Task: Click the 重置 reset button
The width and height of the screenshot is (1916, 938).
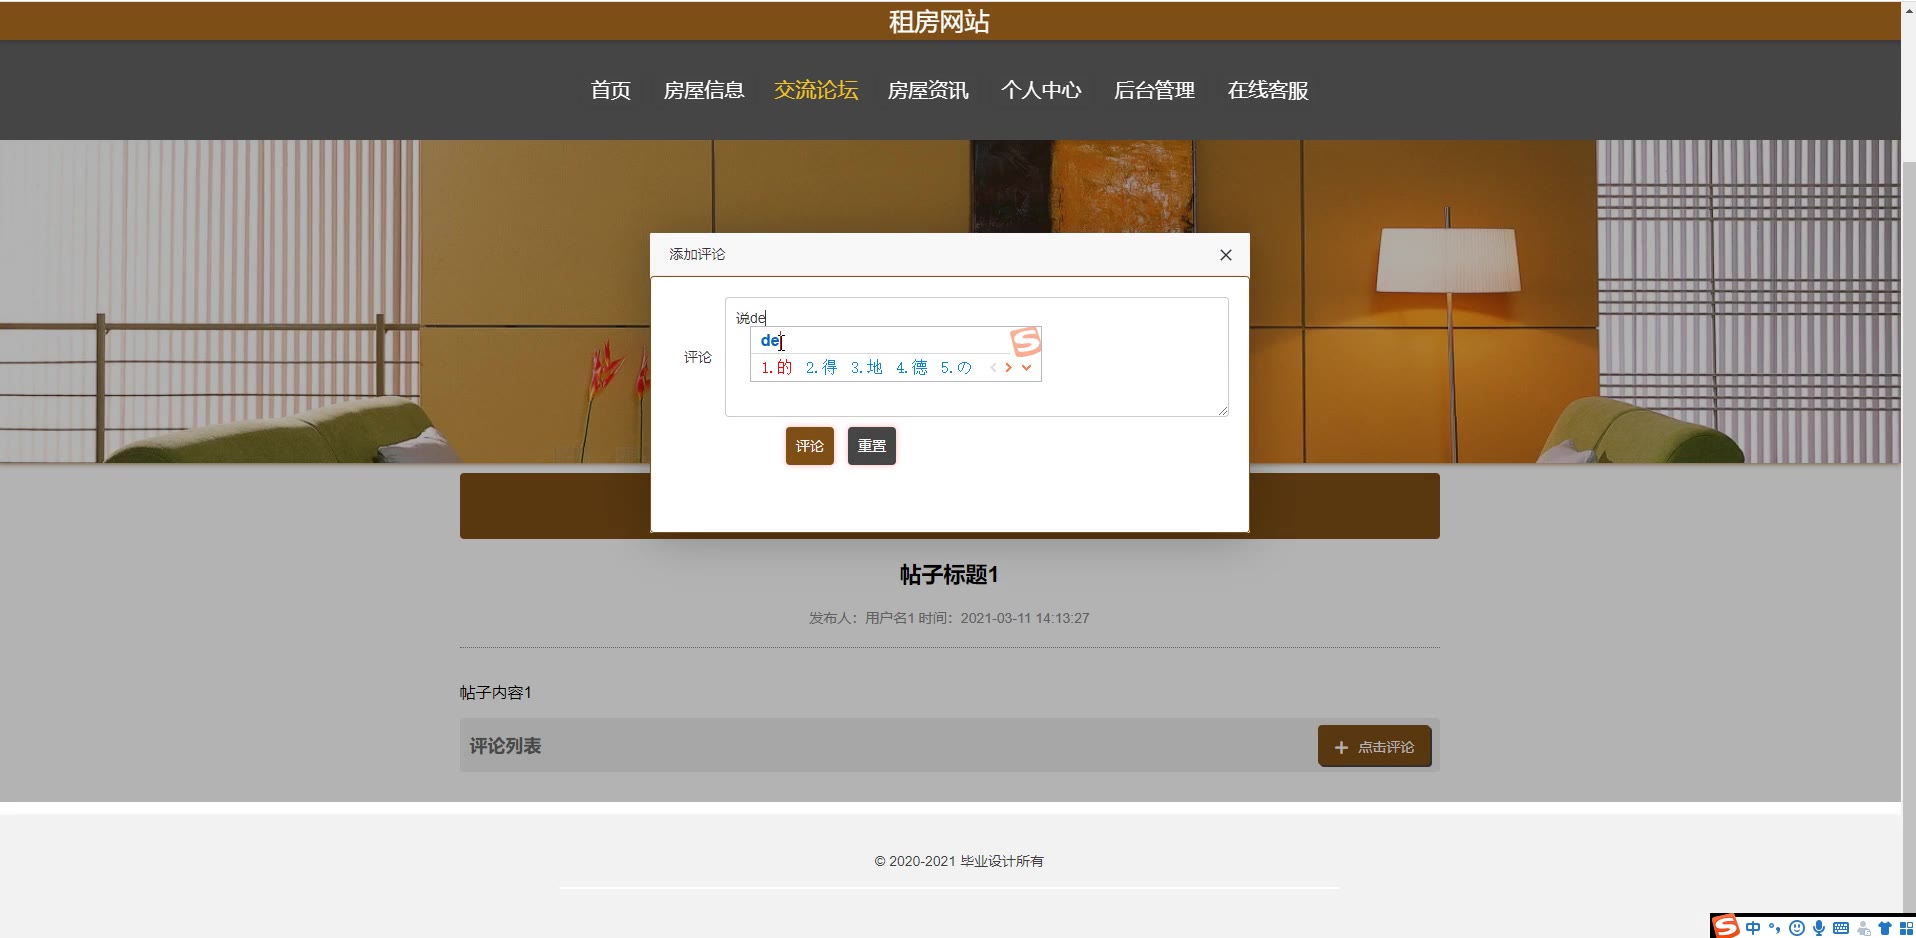Action: 872,446
